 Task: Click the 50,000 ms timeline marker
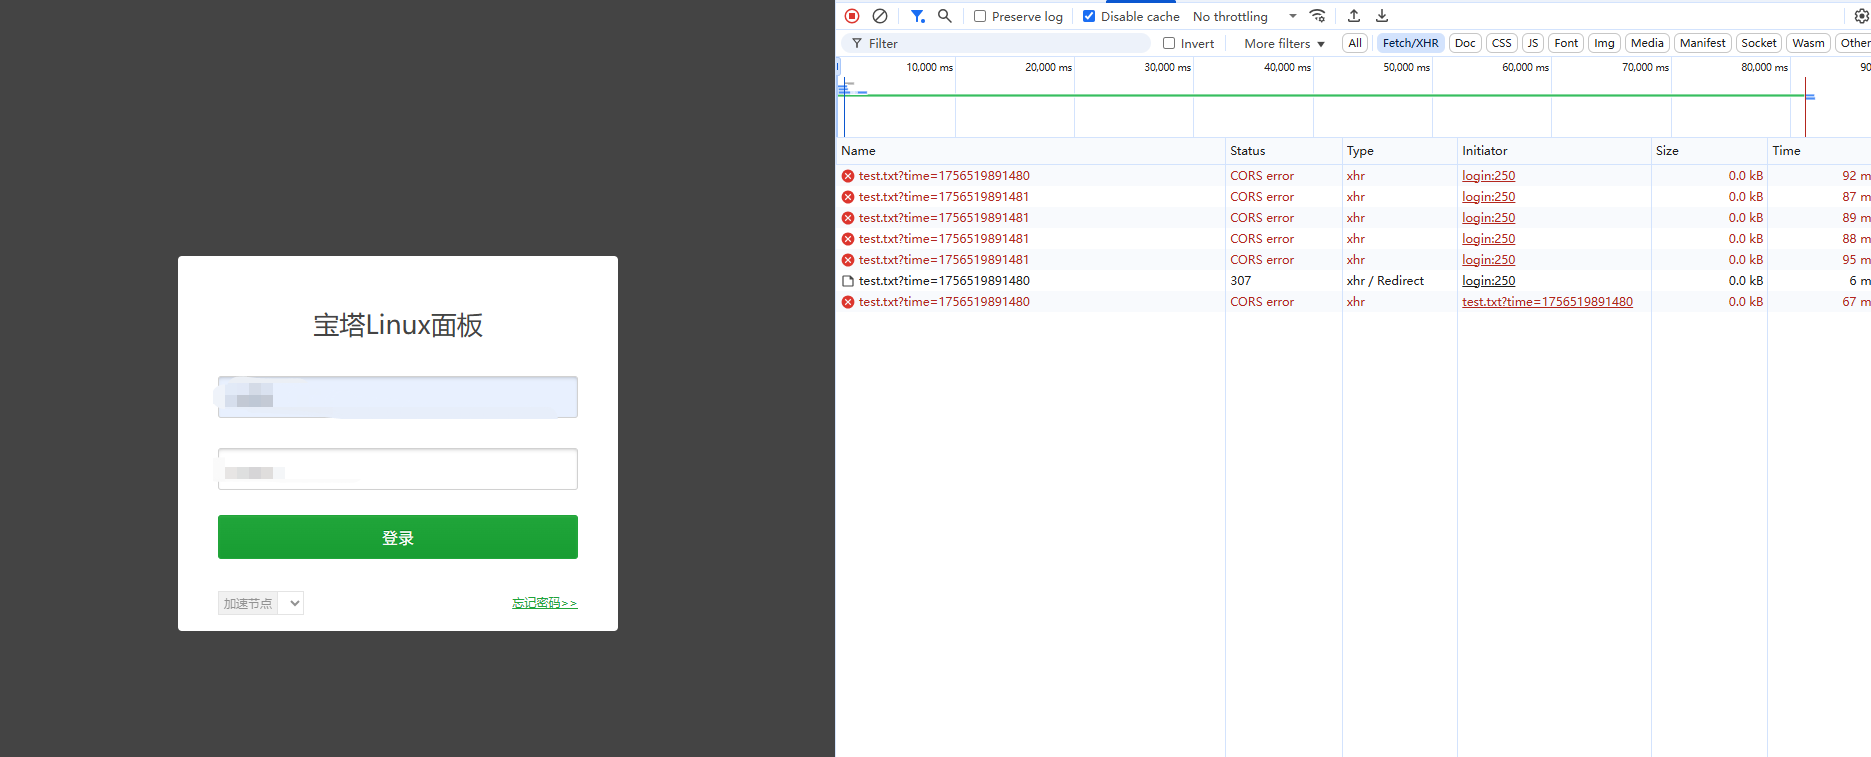click(1406, 67)
